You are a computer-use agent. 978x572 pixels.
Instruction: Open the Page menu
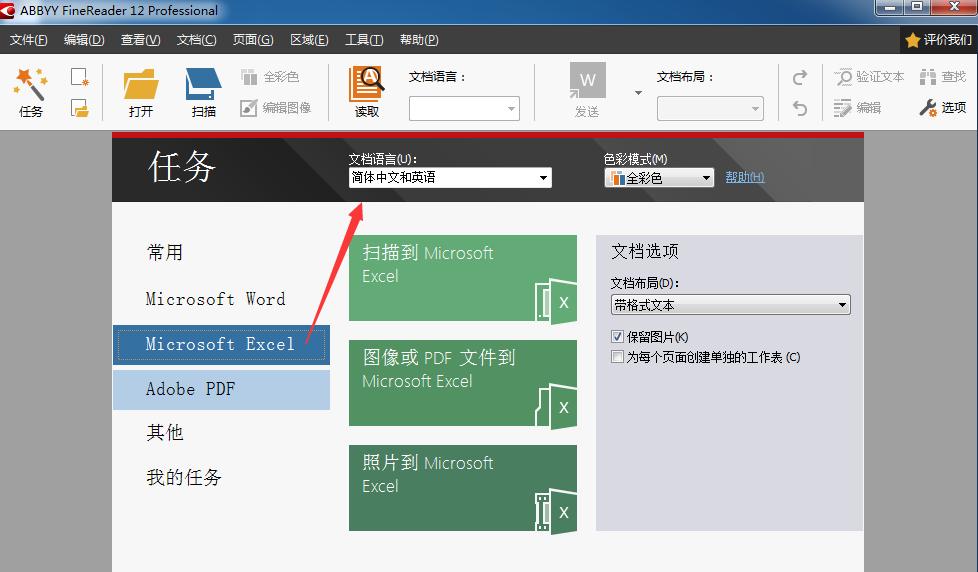[x=253, y=40]
